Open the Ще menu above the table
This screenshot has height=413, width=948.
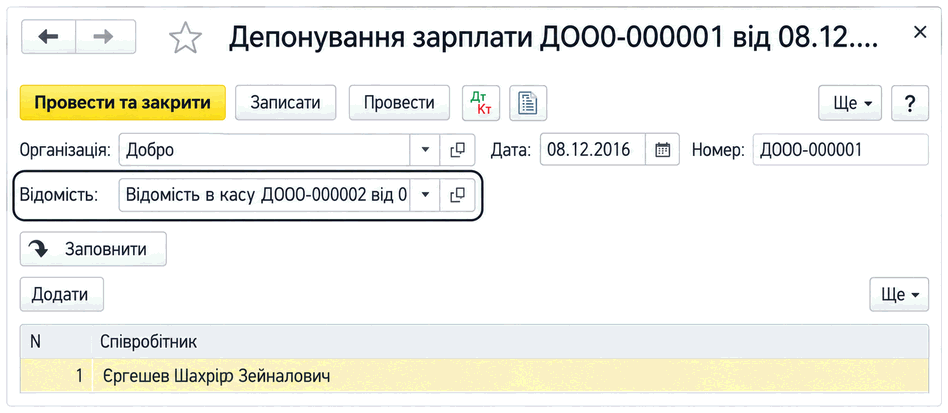[899, 294]
